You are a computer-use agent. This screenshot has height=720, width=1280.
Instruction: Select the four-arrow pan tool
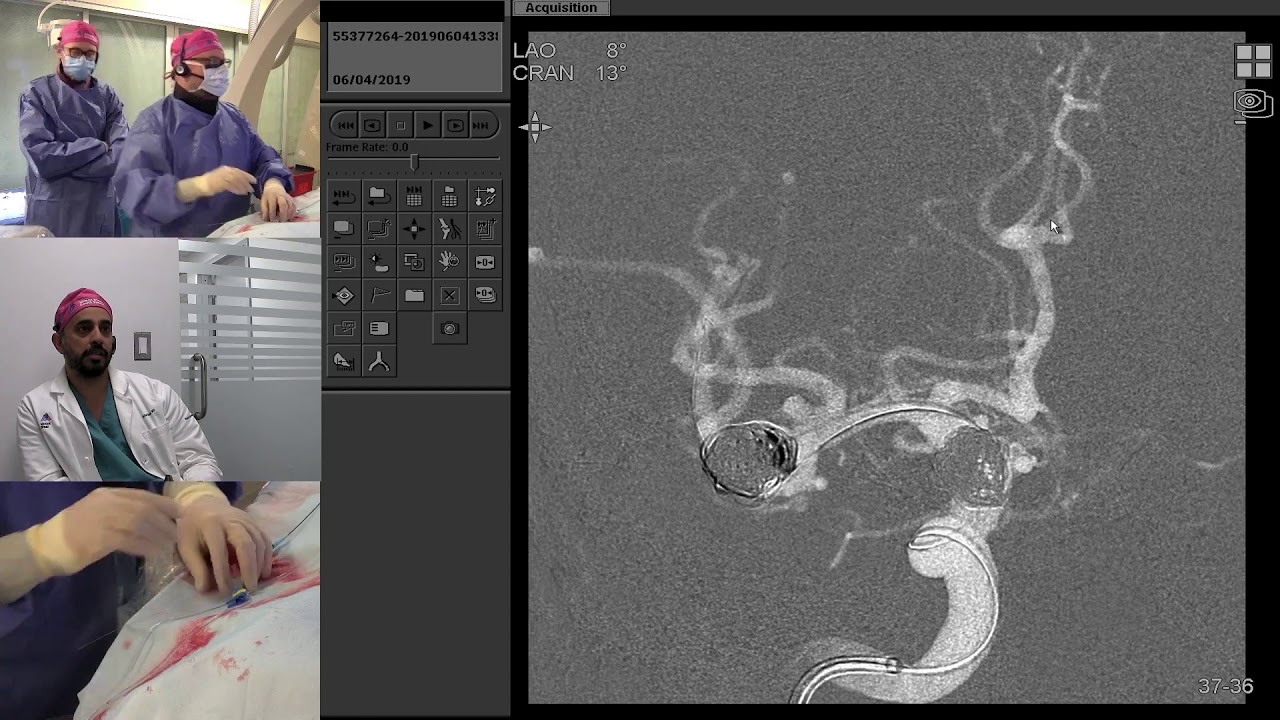[x=414, y=229]
